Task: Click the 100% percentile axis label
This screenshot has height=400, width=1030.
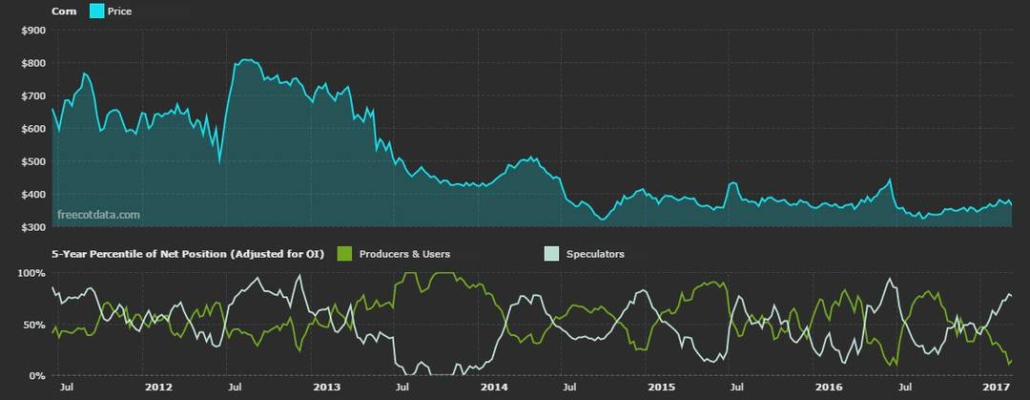Action: (33, 273)
